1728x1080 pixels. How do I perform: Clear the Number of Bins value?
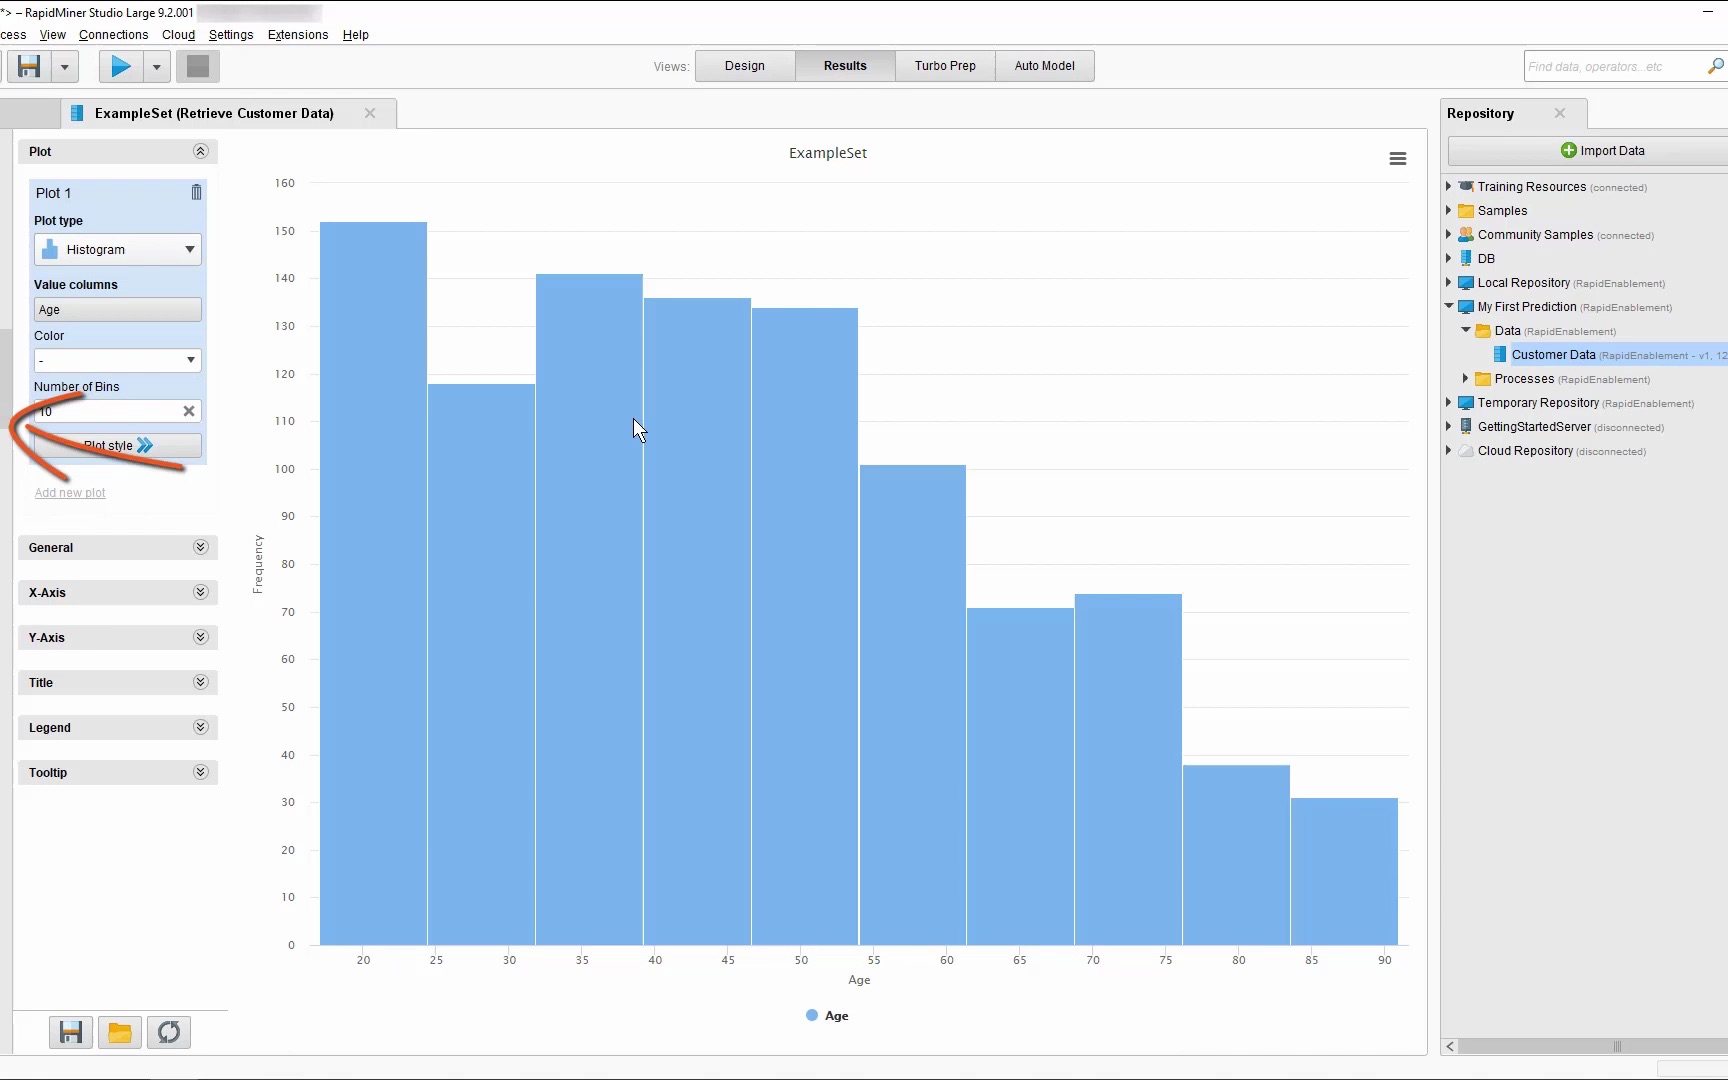point(189,411)
